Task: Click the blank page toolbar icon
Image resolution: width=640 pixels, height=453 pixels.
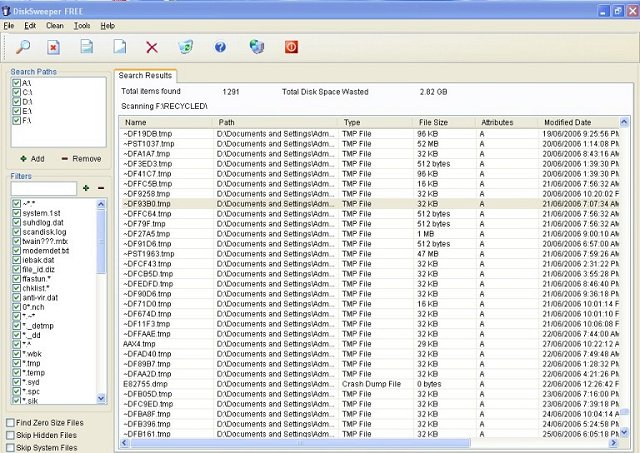Action: (x=119, y=47)
